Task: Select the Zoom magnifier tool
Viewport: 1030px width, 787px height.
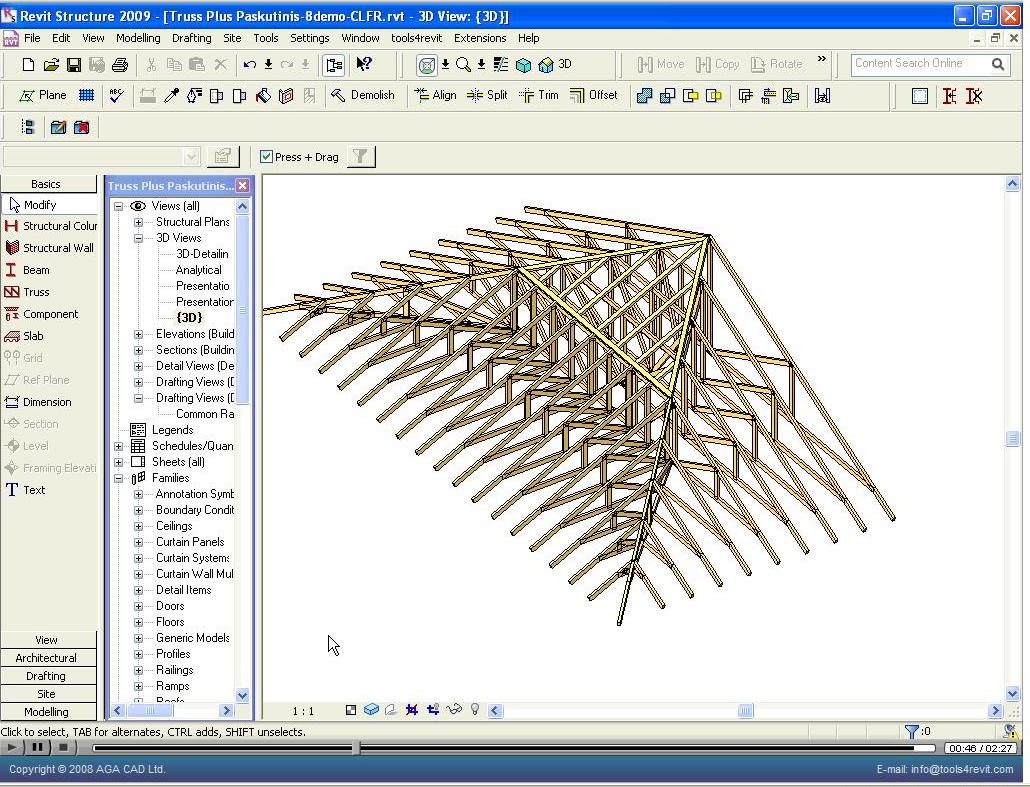Action: (x=463, y=64)
